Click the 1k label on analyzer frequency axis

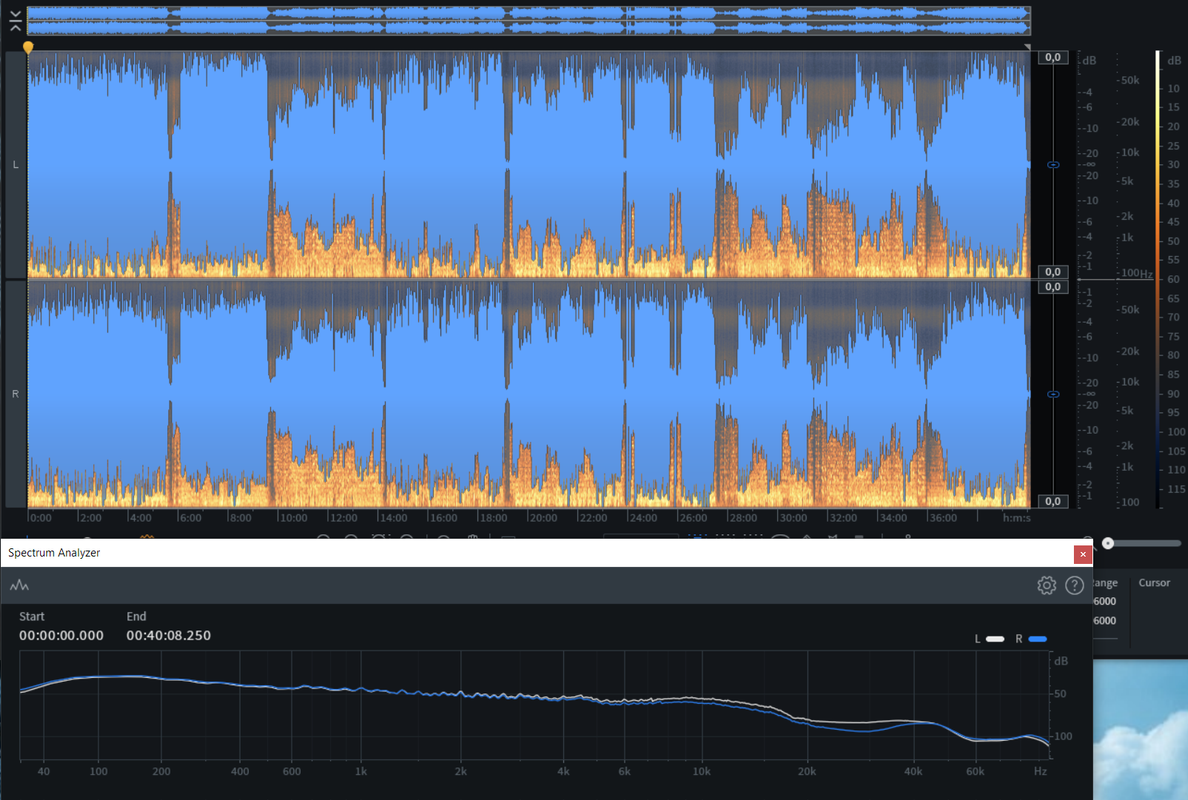361,771
